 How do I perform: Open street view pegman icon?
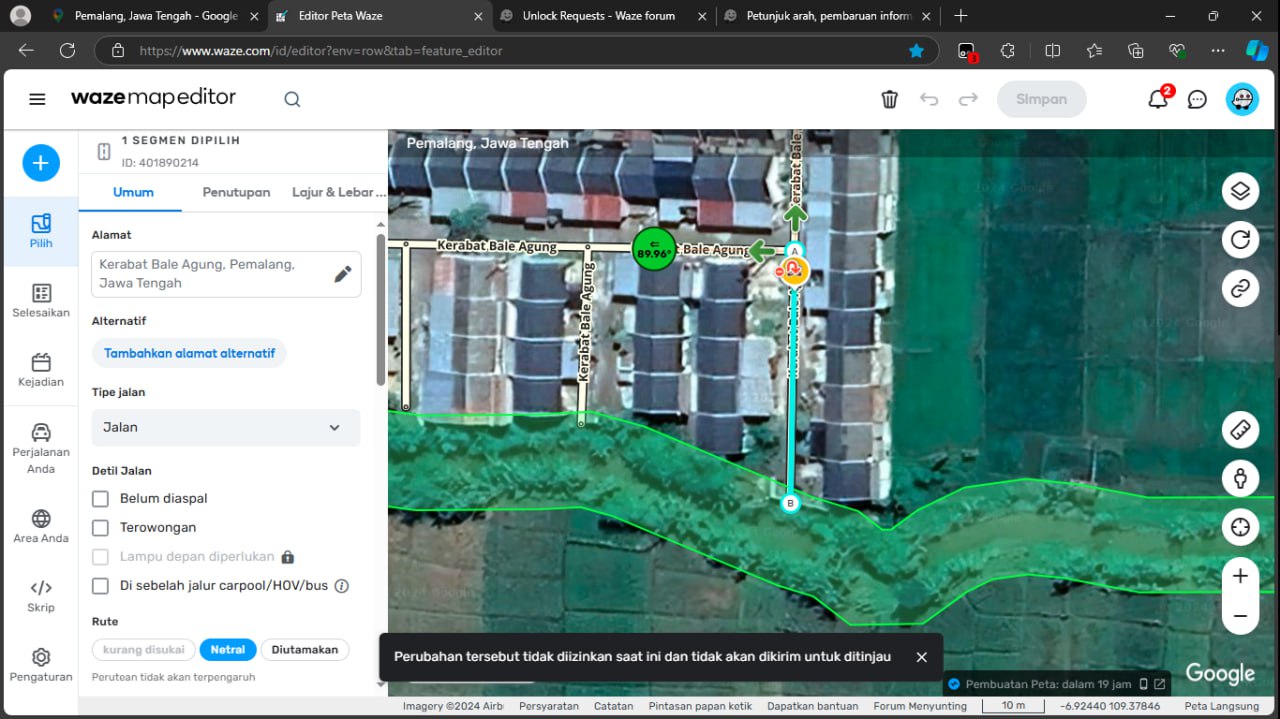pos(1240,478)
